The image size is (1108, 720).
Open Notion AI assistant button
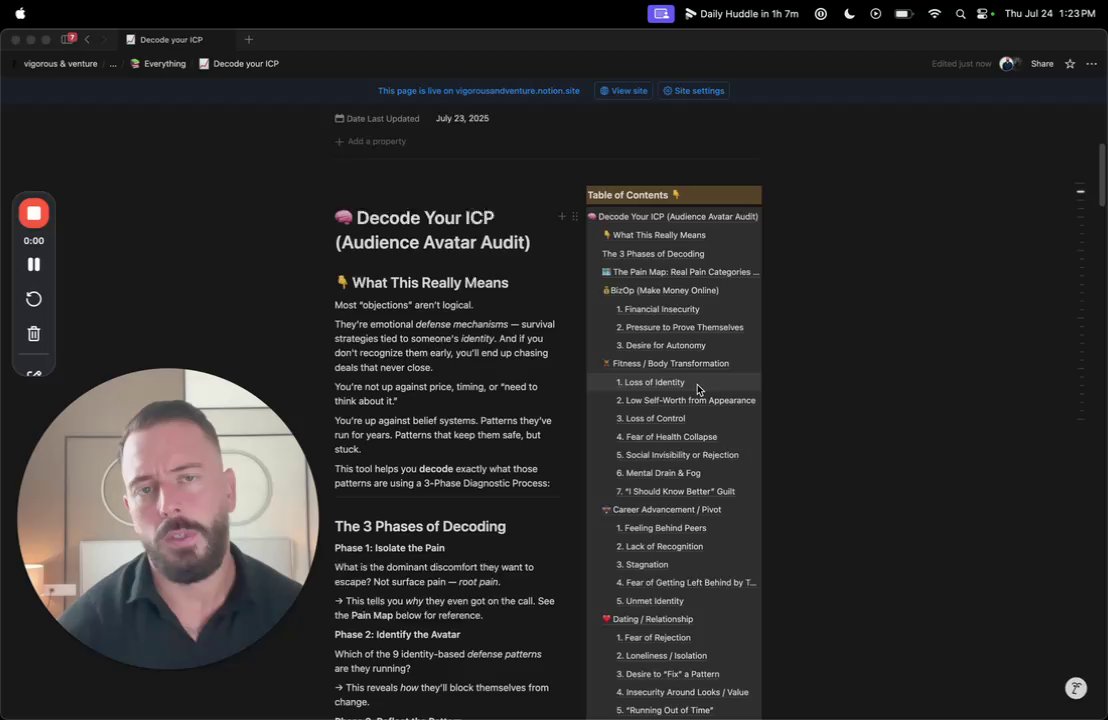(x=1075, y=688)
